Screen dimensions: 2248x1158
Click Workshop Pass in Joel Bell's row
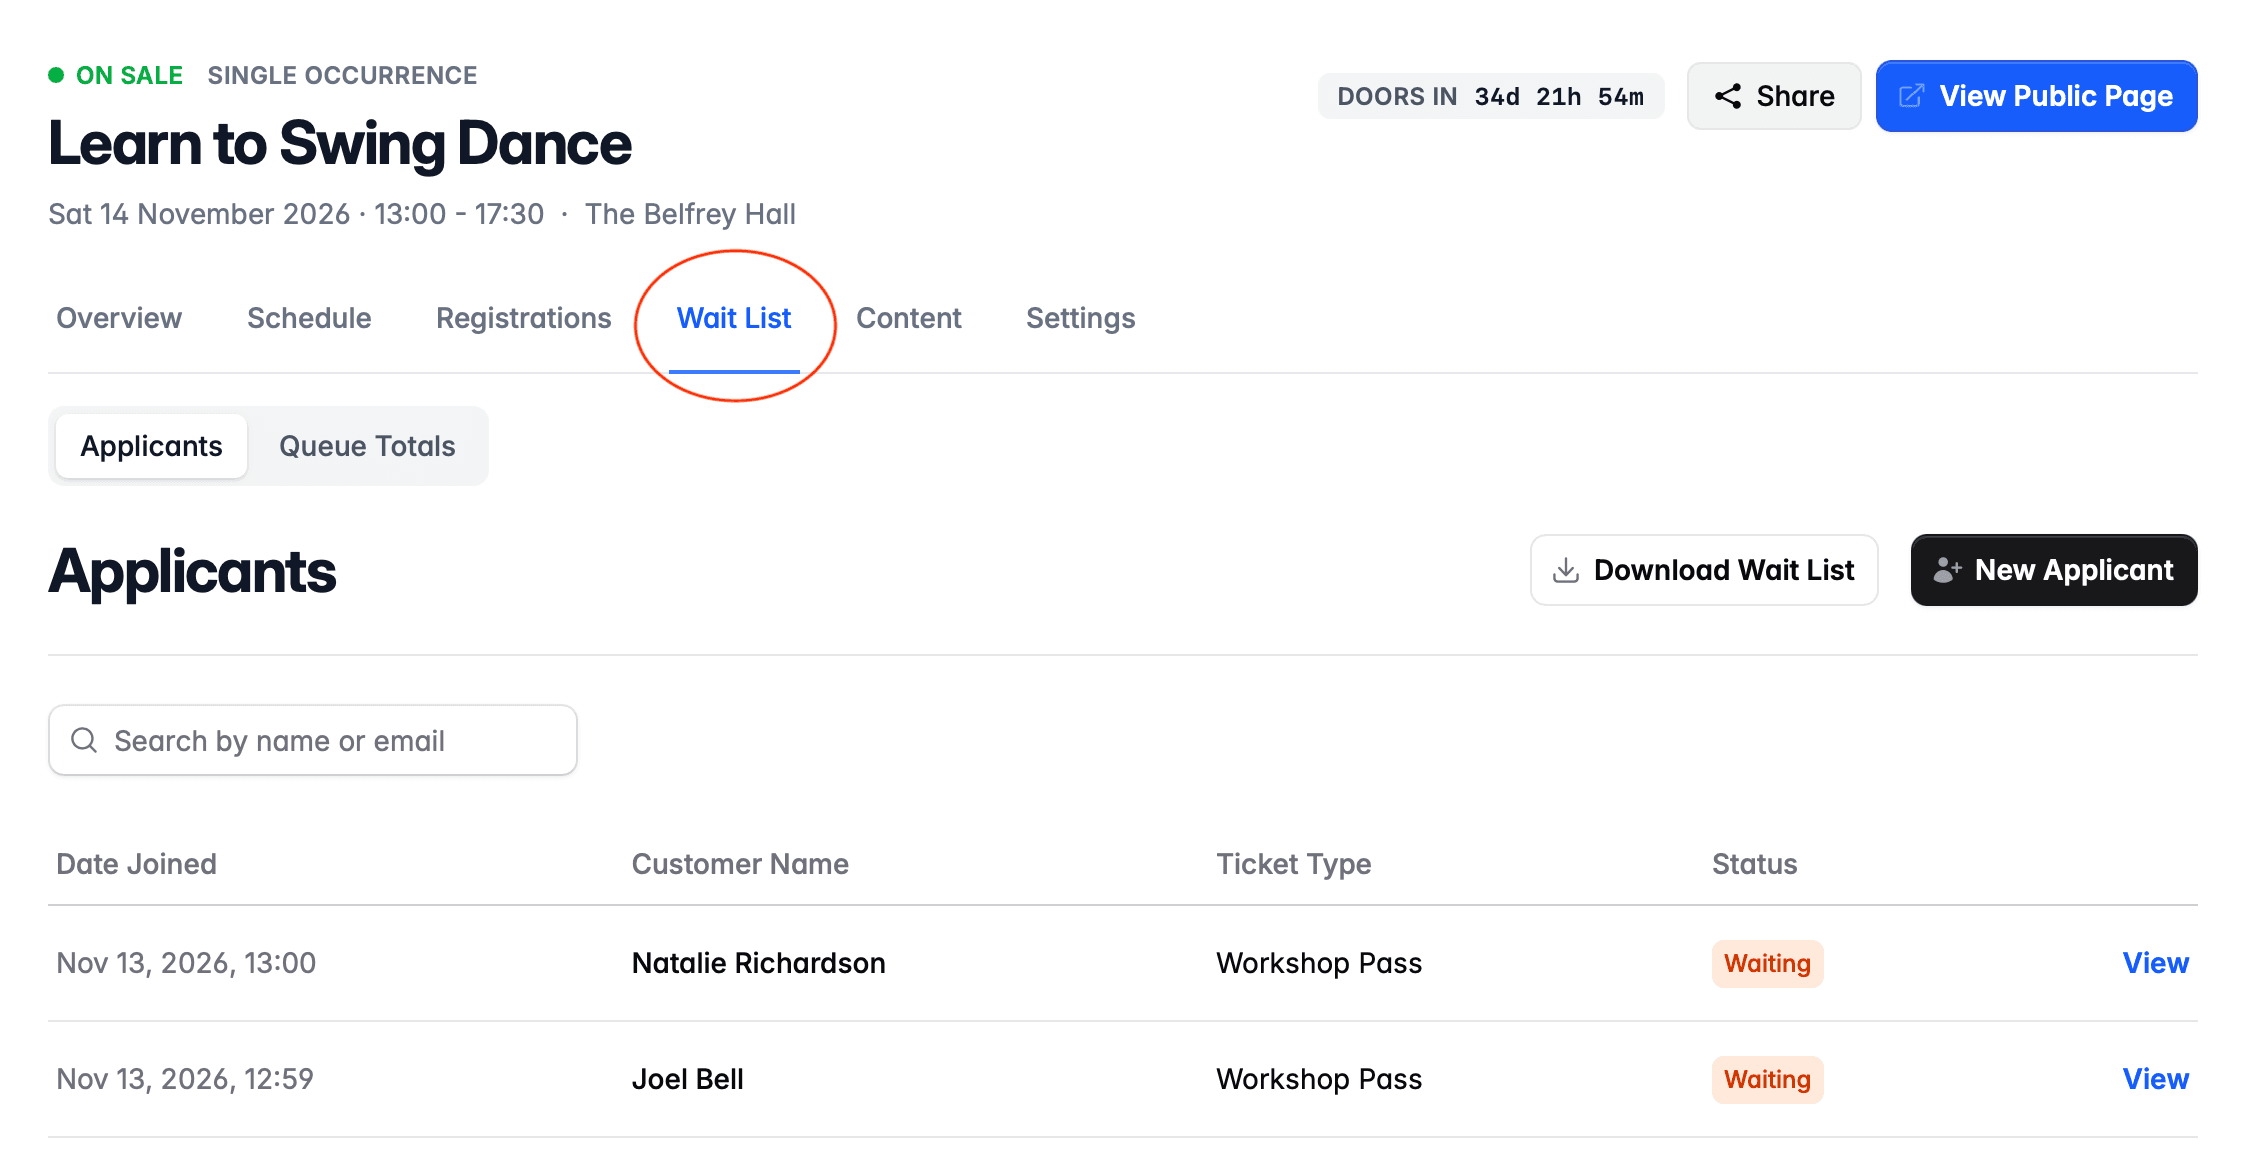coord(1319,1079)
